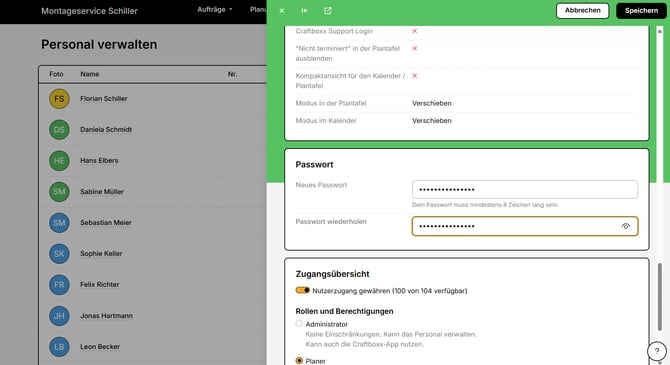670x365 pixels.
Task: Toggle Kompaktansicht für den Kalender red X
Action: tap(414, 76)
